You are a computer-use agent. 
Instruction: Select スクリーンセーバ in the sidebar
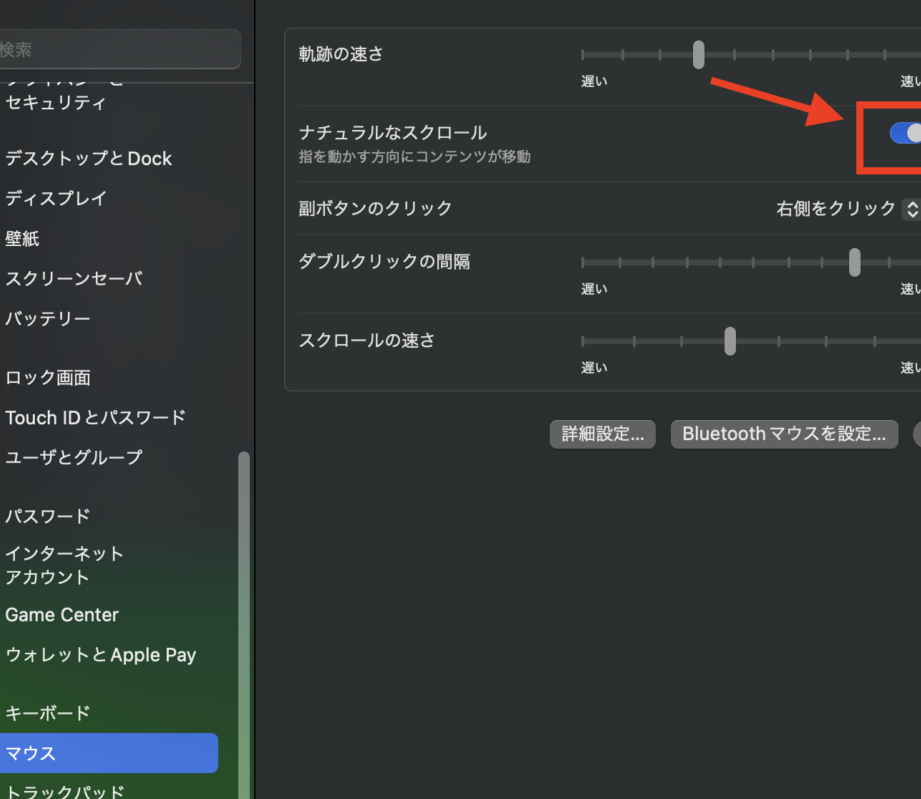pos(74,278)
